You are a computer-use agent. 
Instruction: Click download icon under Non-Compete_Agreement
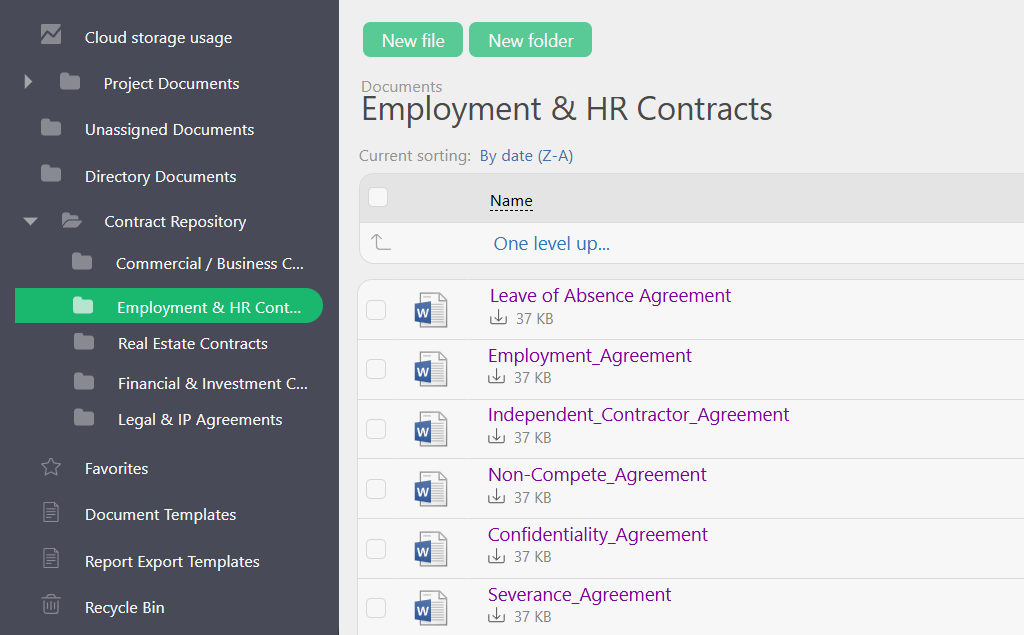point(498,496)
